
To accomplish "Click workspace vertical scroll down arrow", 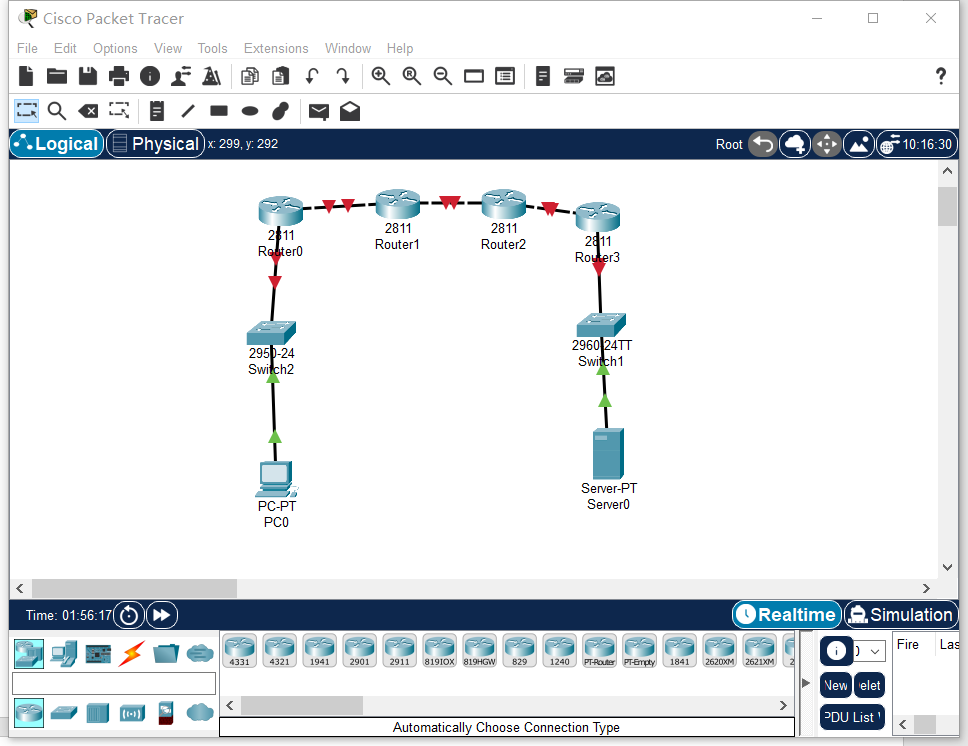I will click(948, 567).
